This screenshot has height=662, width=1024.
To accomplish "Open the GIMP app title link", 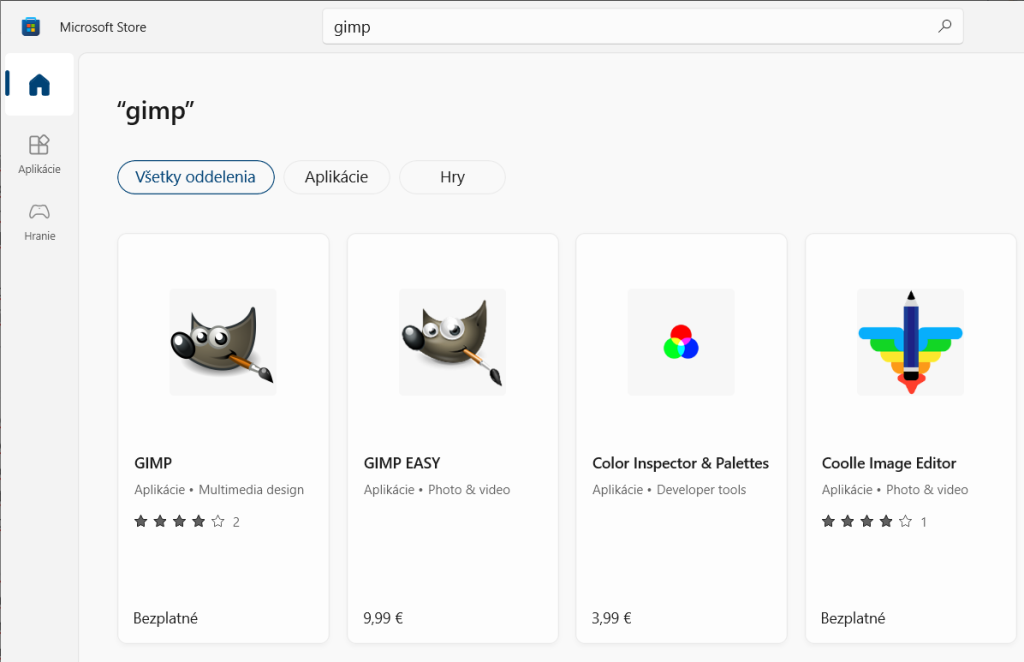I will [153, 463].
